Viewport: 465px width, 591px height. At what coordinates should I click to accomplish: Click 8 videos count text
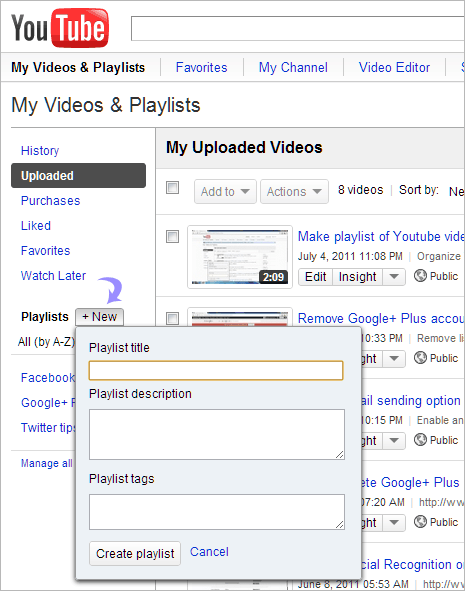click(360, 190)
